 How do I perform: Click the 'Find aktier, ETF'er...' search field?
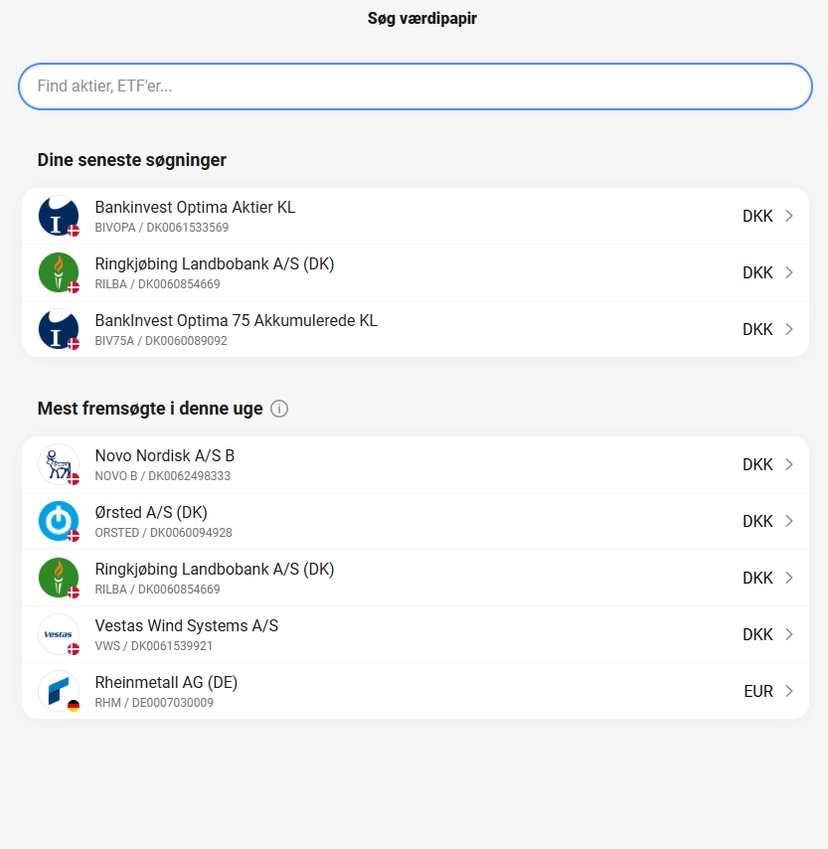point(415,86)
